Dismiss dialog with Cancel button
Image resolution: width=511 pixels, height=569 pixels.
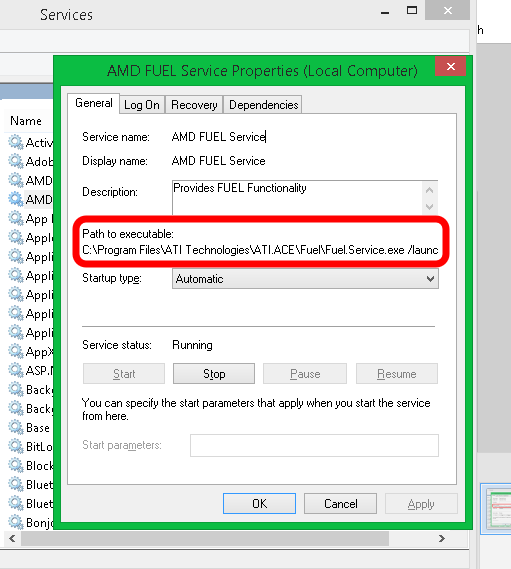(x=340, y=504)
